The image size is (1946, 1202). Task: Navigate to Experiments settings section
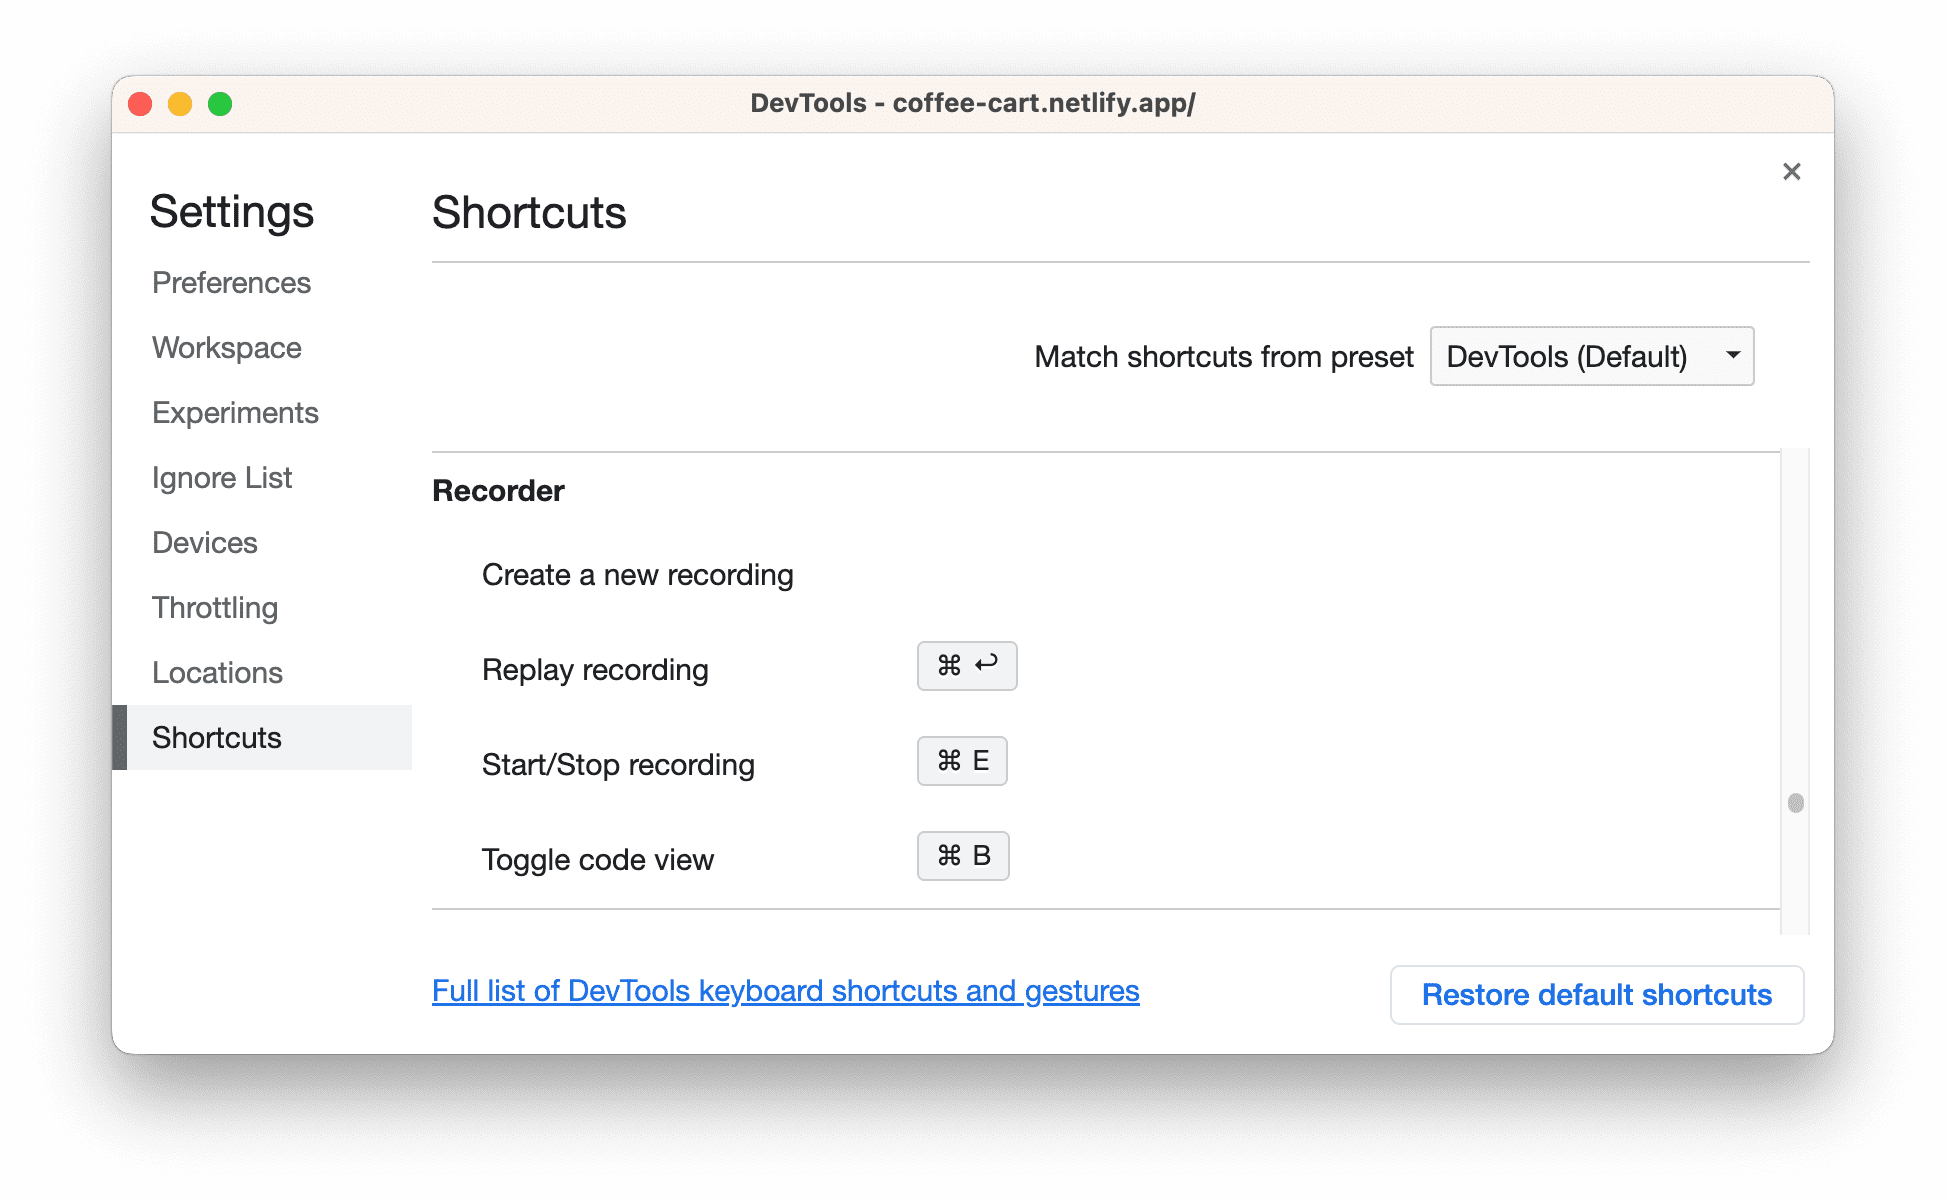click(x=235, y=413)
